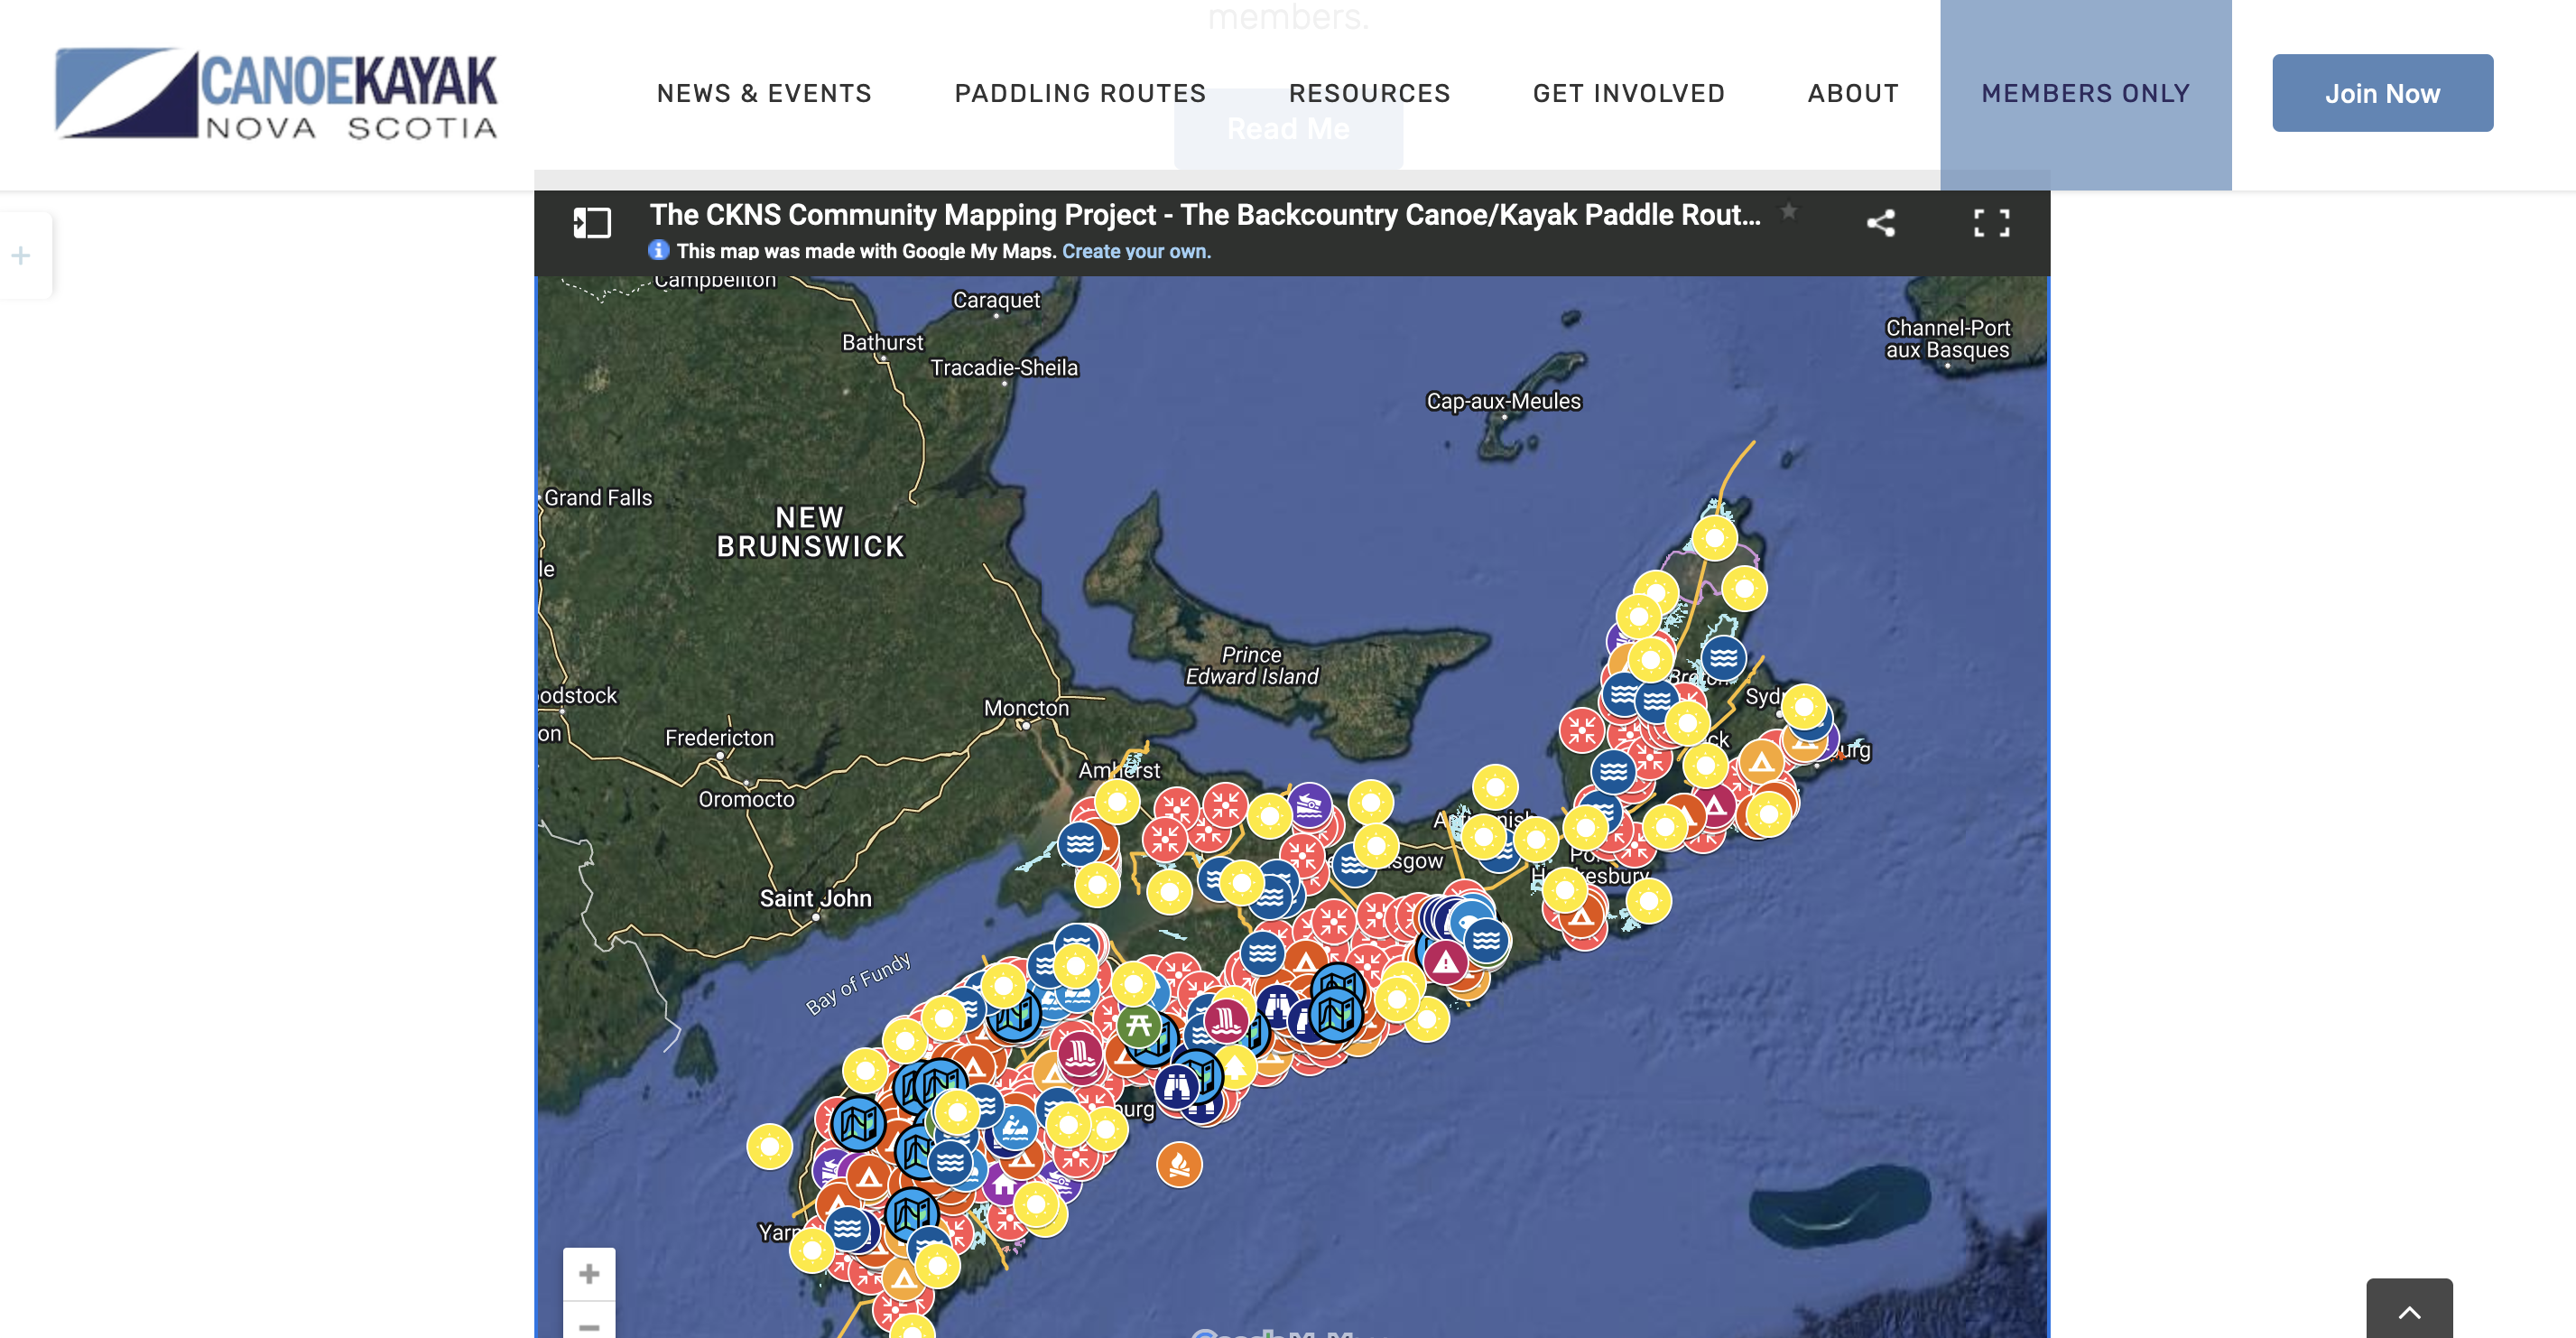Select yellow marker just below Amherst label

coord(1117,801)
